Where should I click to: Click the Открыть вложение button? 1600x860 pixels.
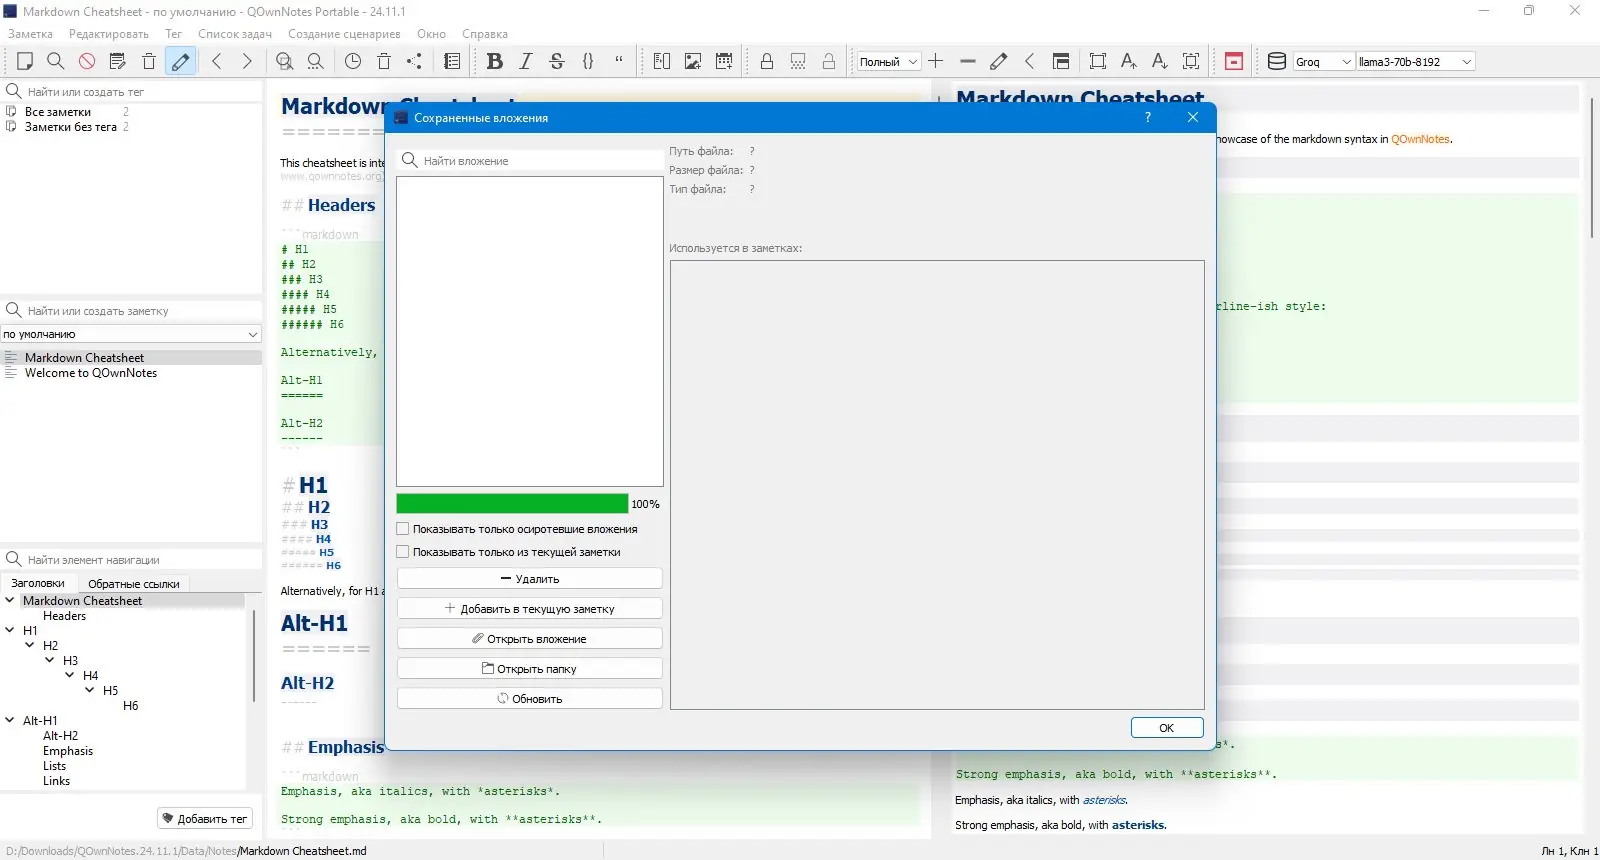point(530,639)
